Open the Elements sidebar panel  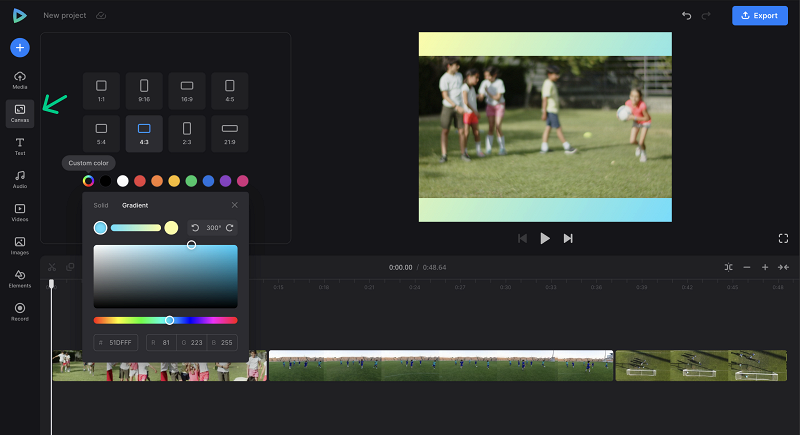coord(20,279)
